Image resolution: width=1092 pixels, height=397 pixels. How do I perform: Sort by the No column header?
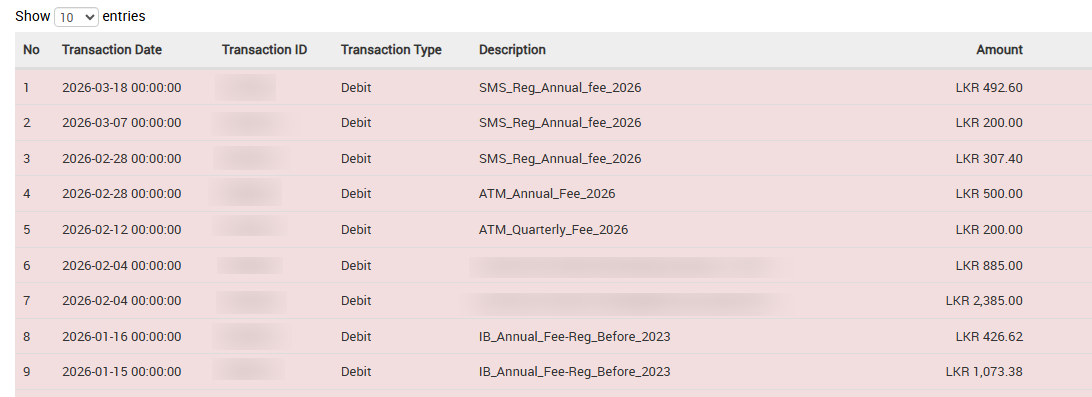[x=31, y=49]
